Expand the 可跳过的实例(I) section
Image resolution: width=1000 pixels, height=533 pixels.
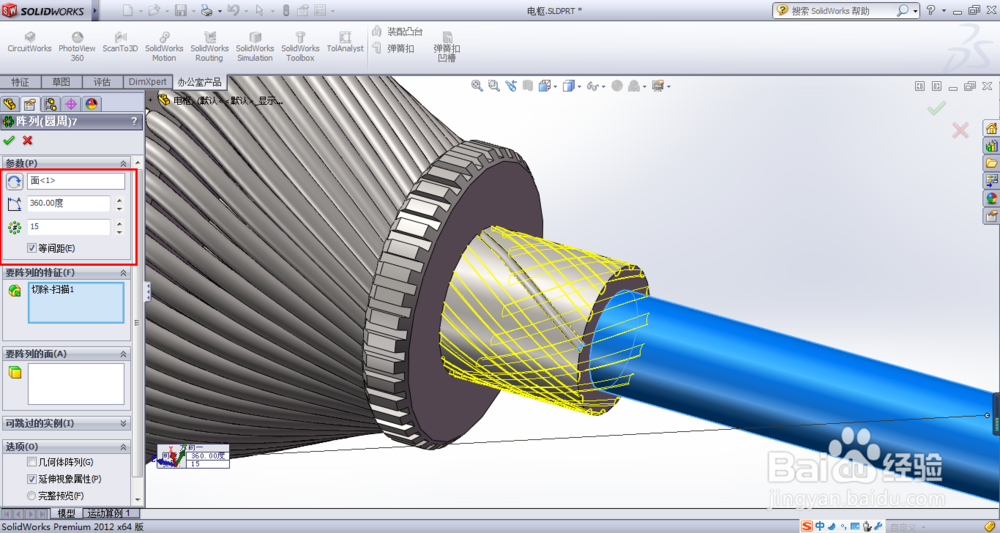(123, 423)
